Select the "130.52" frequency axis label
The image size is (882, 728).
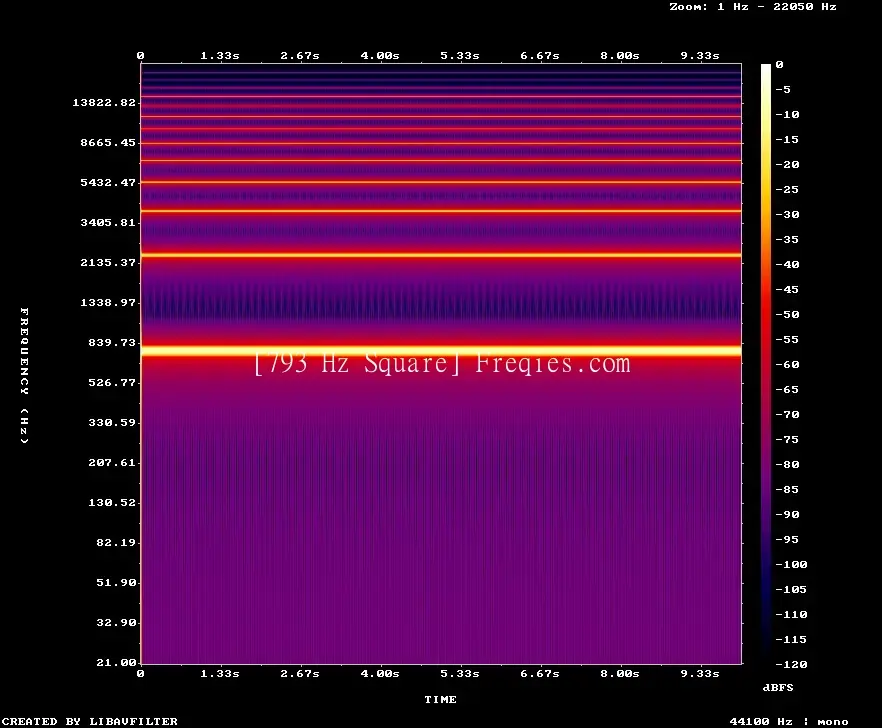tap(112, 502)
